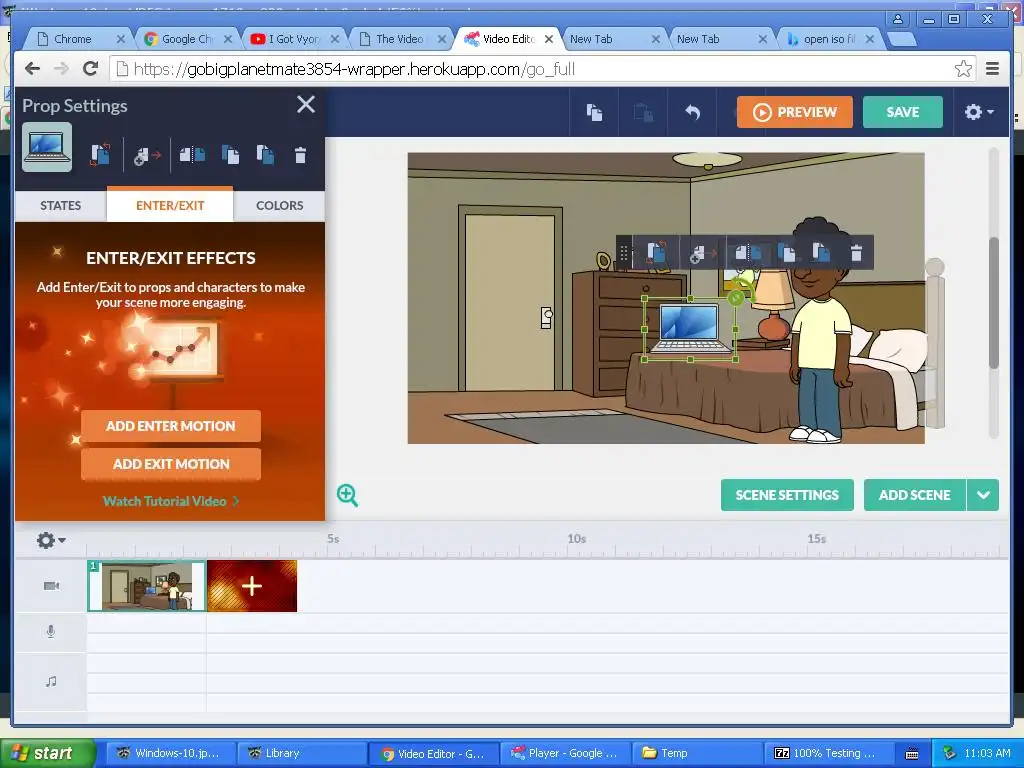Click laptop prop preview in Prop Settings
1024x768 pixels.
click(47, 148)
